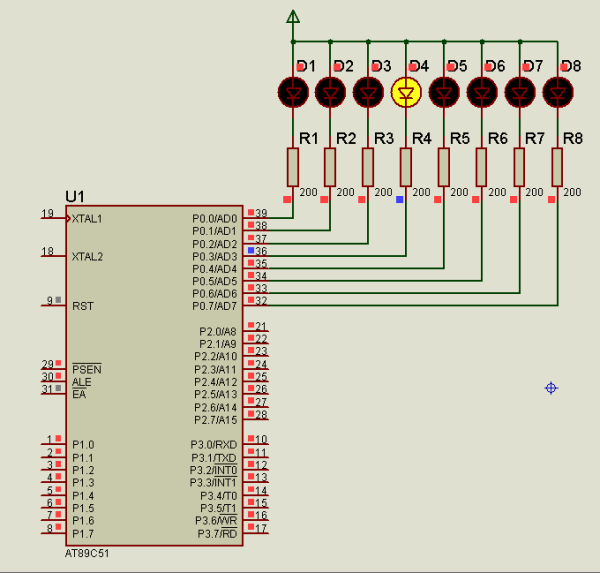This screenshot has width=600, height=573.
Task: Click the blue origin crosshair marker
Action: [551, 388]
